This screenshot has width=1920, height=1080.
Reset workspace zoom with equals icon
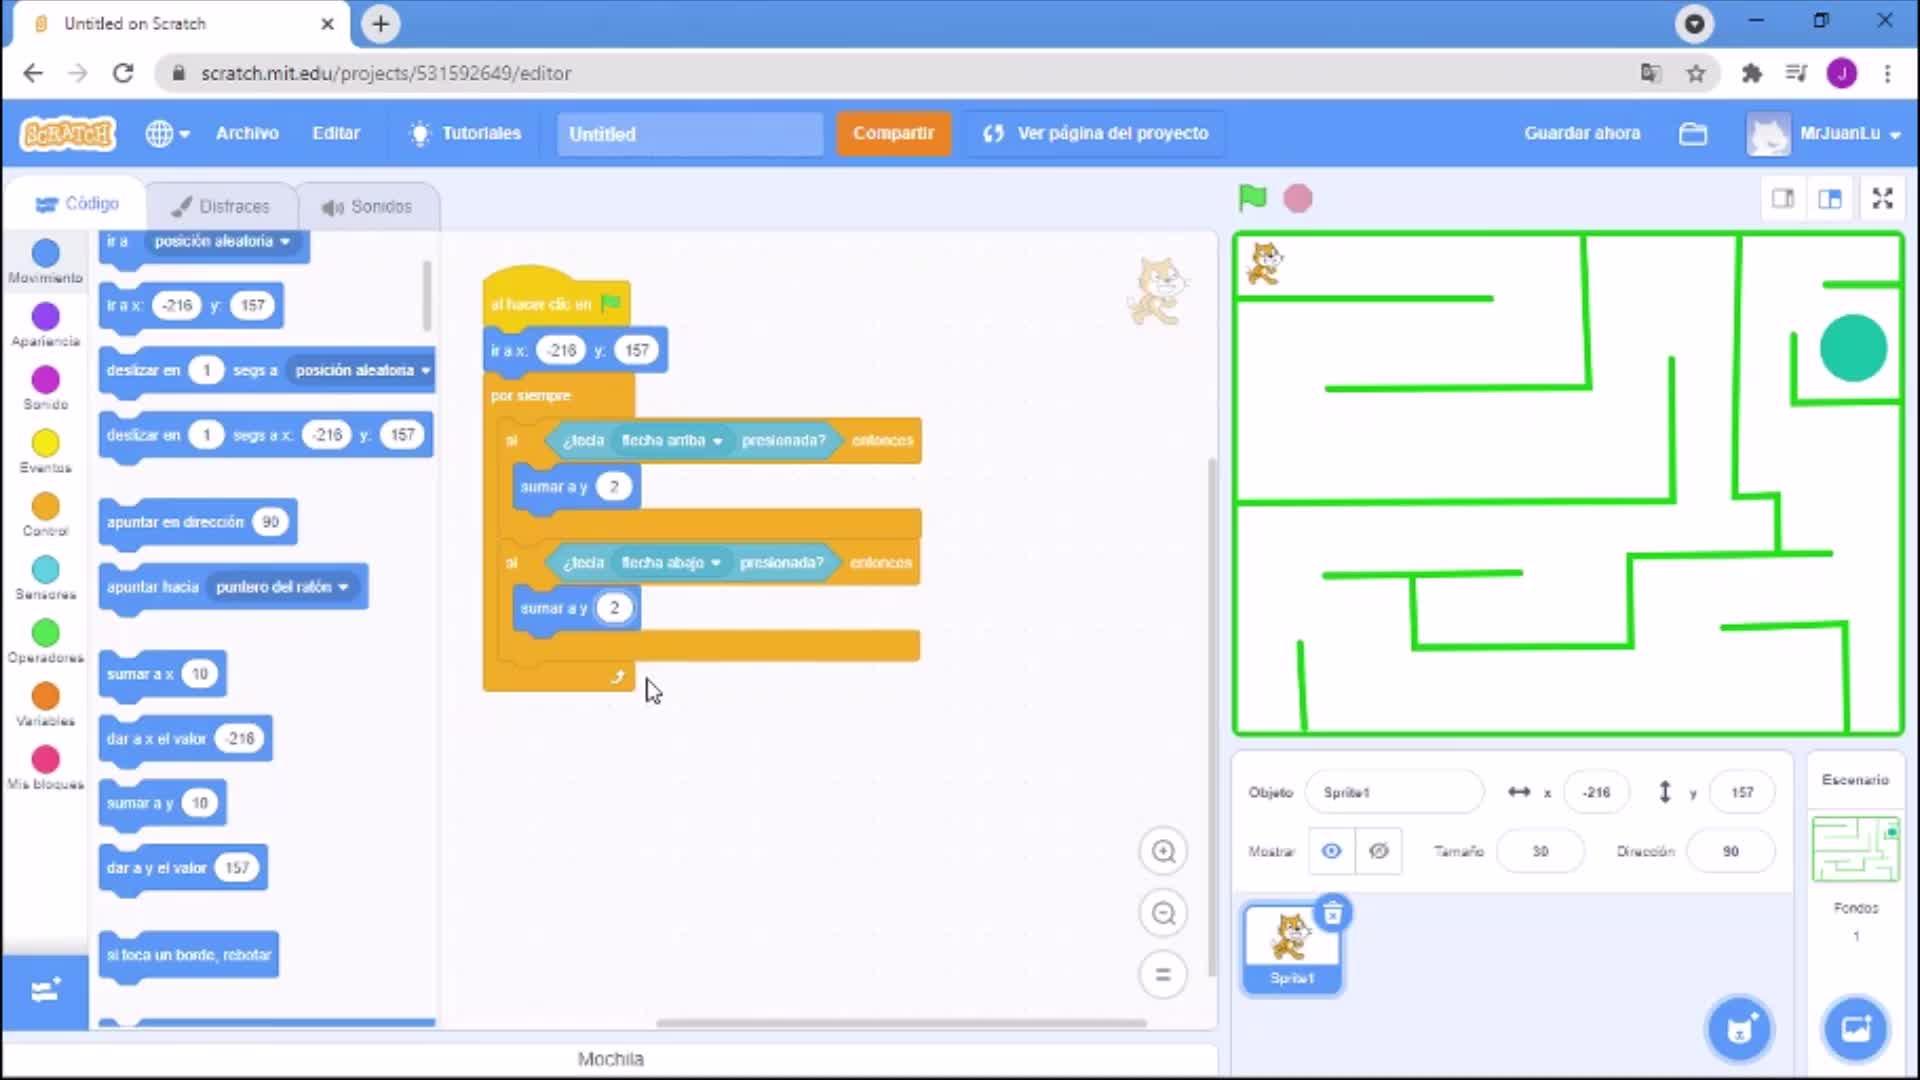pyautogui.click(x=1163, y=974)
